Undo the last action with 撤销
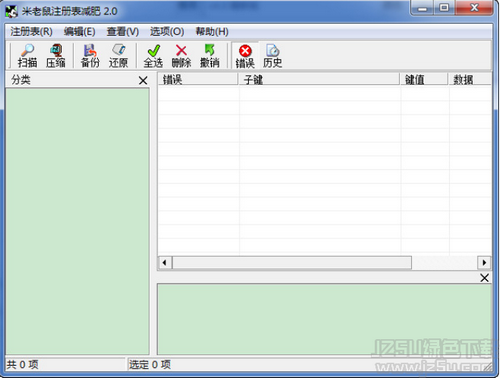The image size is (500, 378). 210,56
